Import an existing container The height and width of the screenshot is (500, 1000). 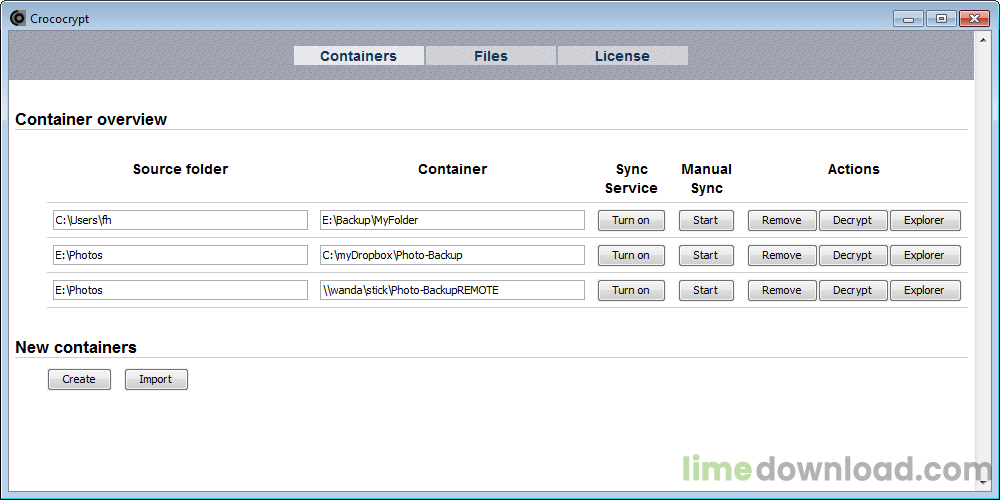pos(156,379)
